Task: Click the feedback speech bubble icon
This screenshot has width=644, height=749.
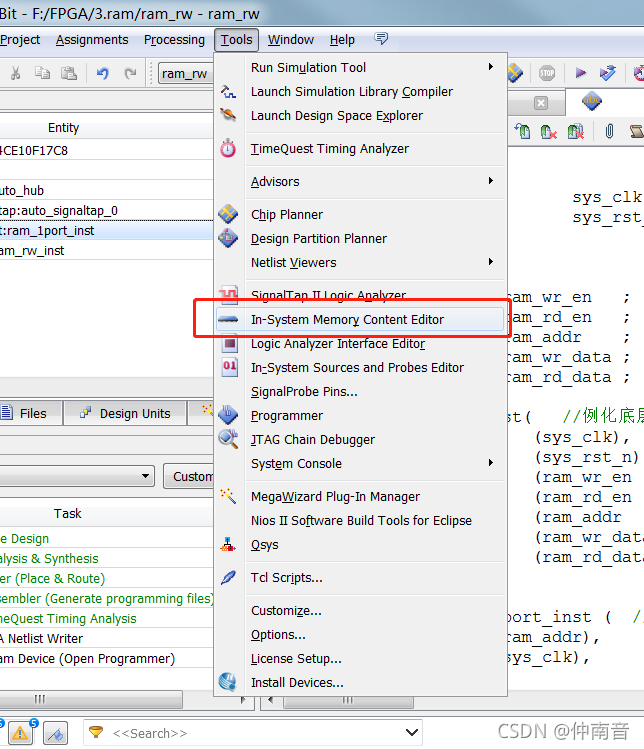Action: point(381,39)
